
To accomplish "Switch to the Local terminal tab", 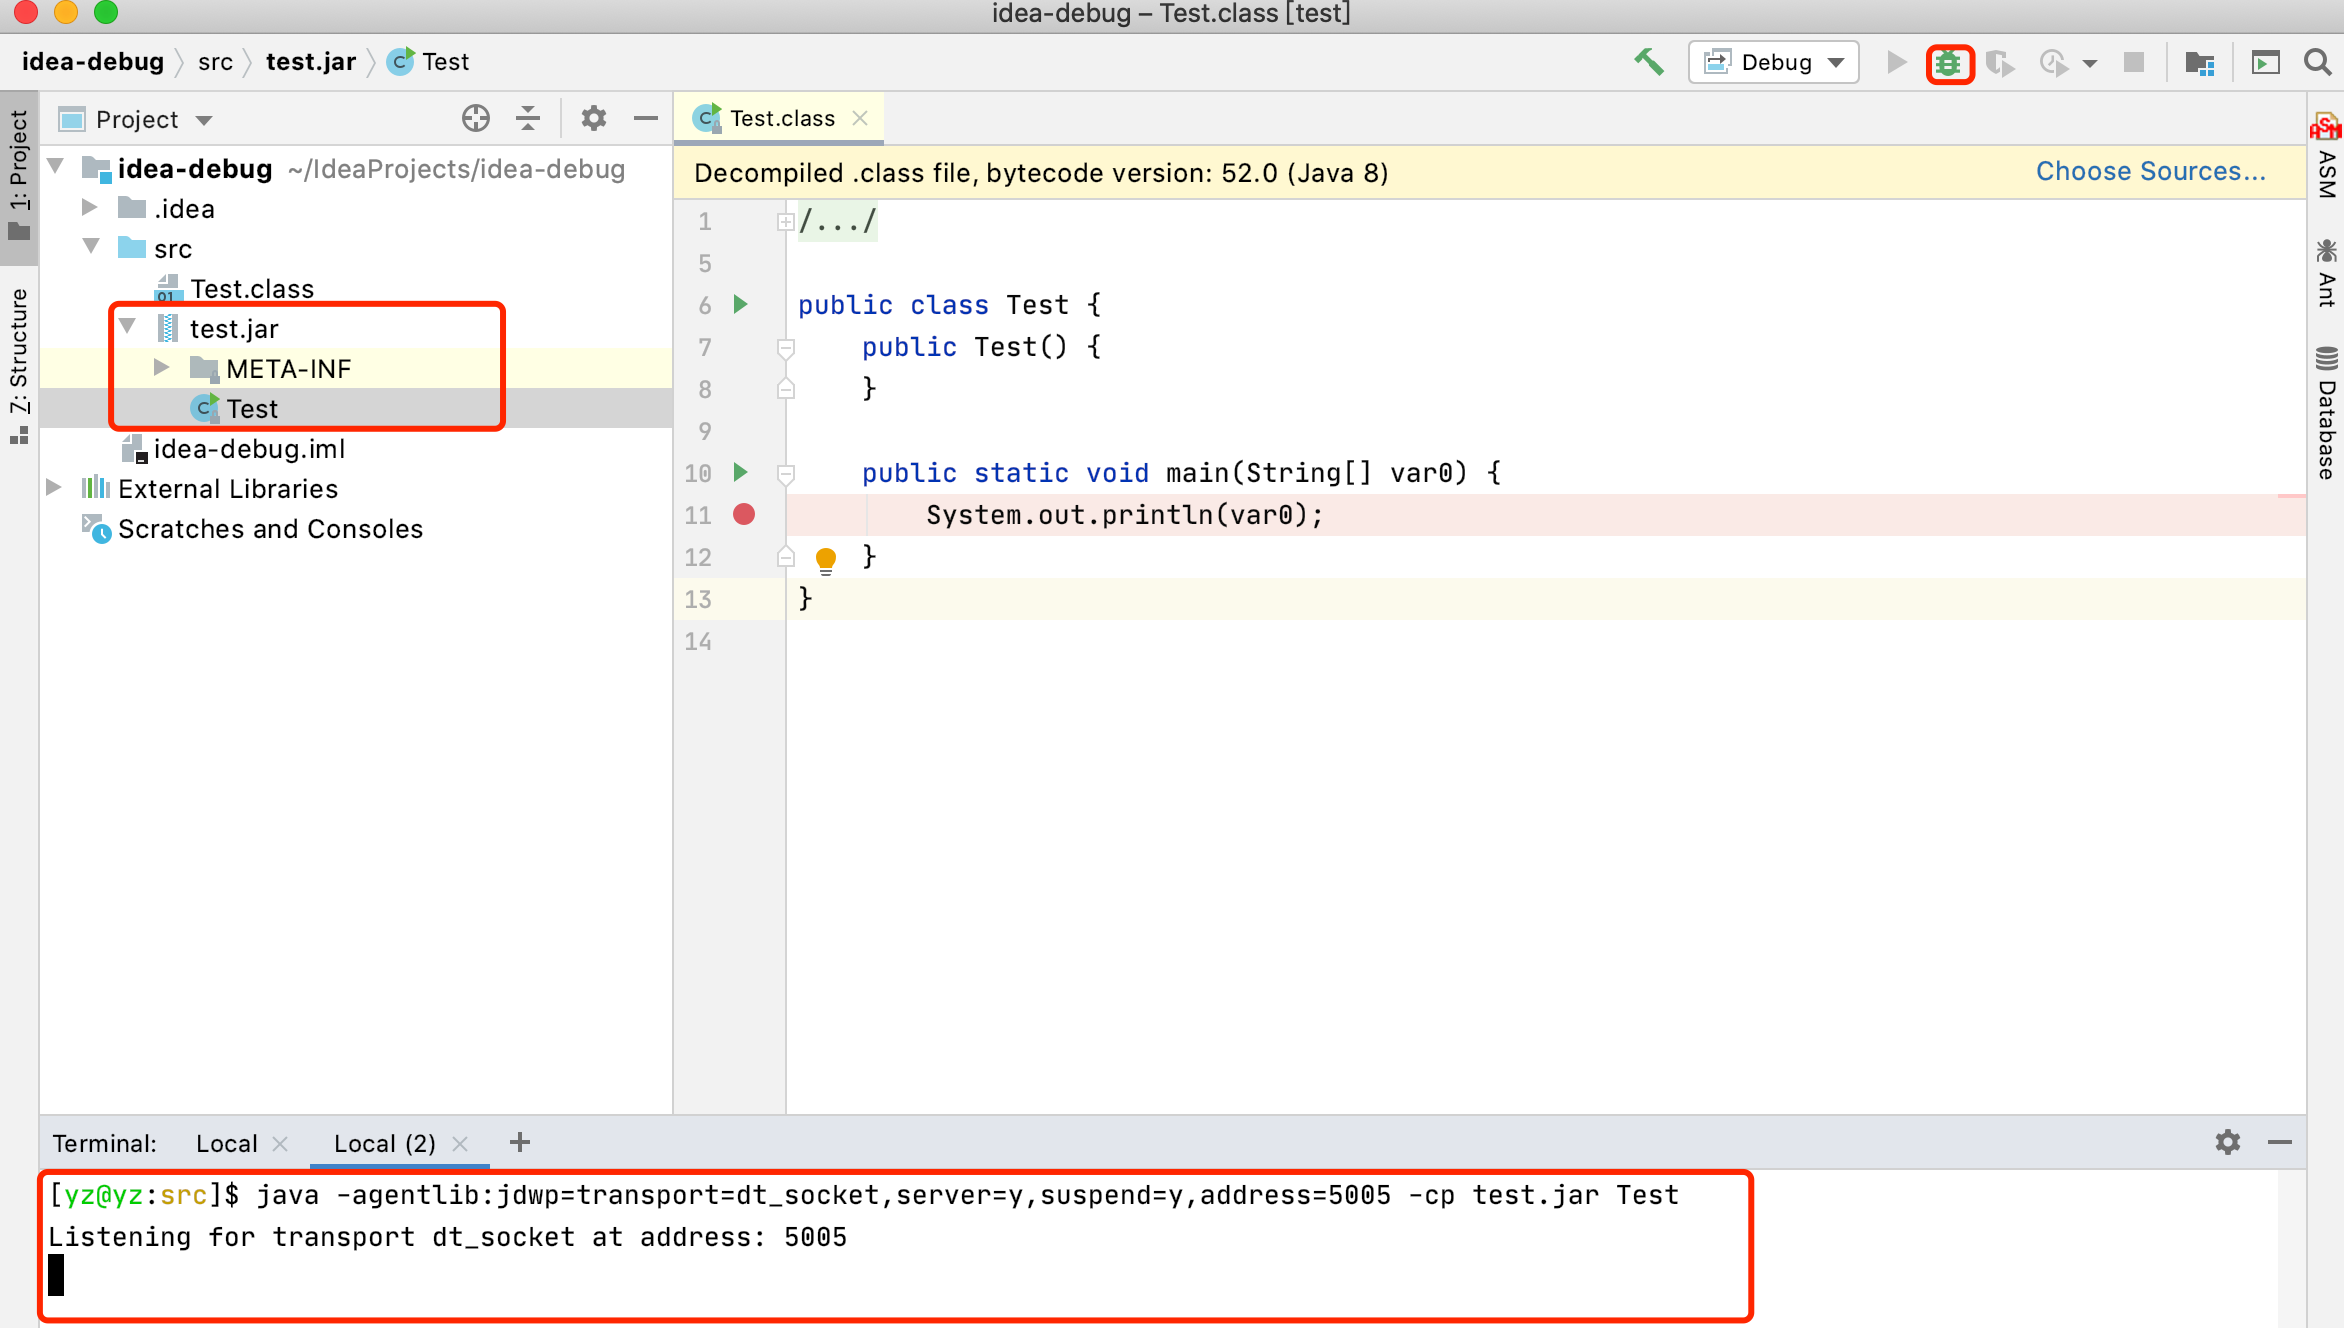I will [226, 1143].
